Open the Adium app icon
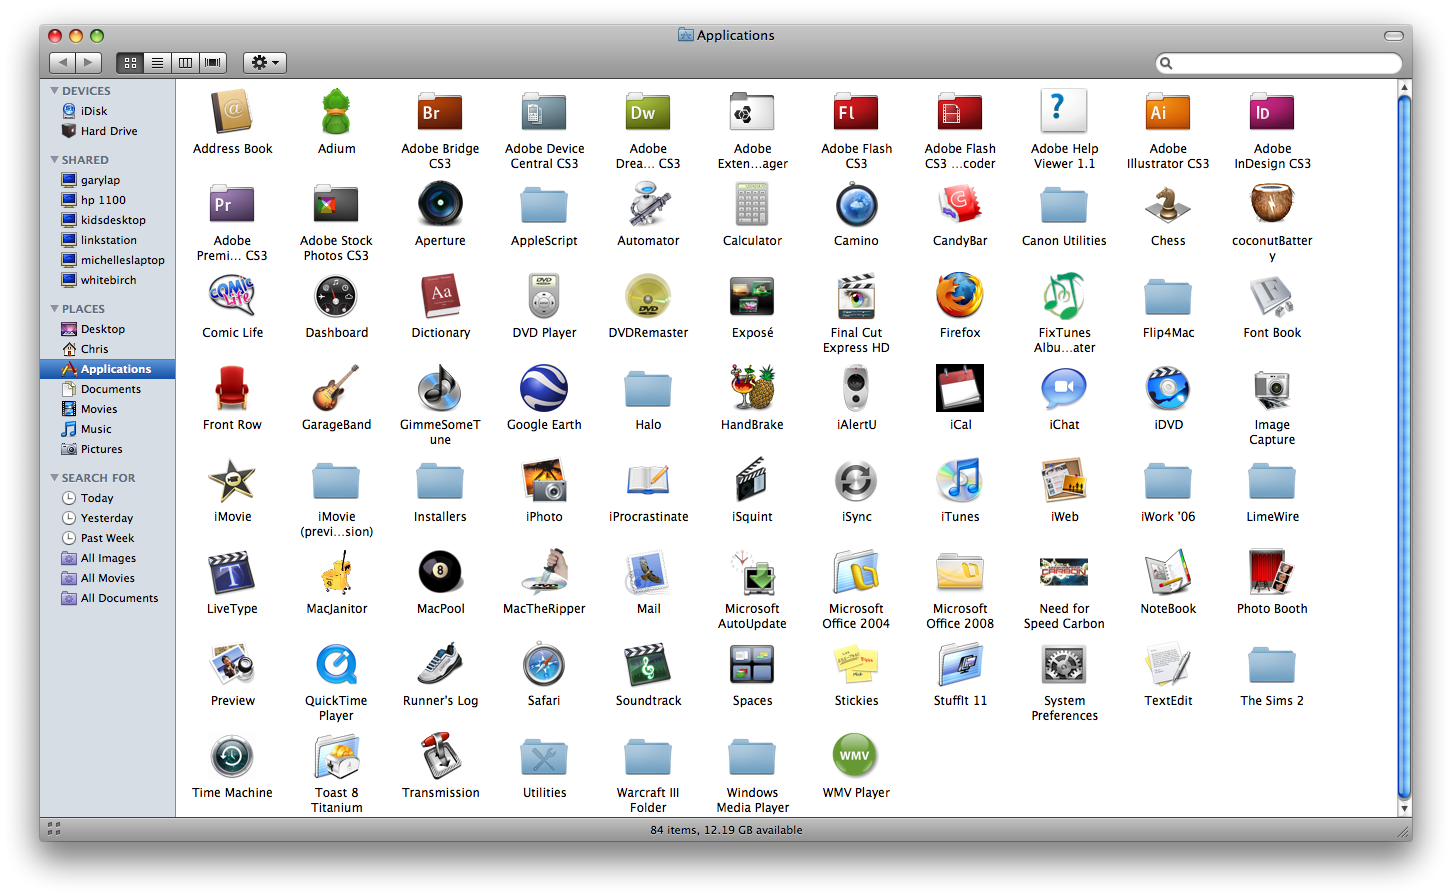Screen dimensions: 1452x896 click(x=336, y=112)
